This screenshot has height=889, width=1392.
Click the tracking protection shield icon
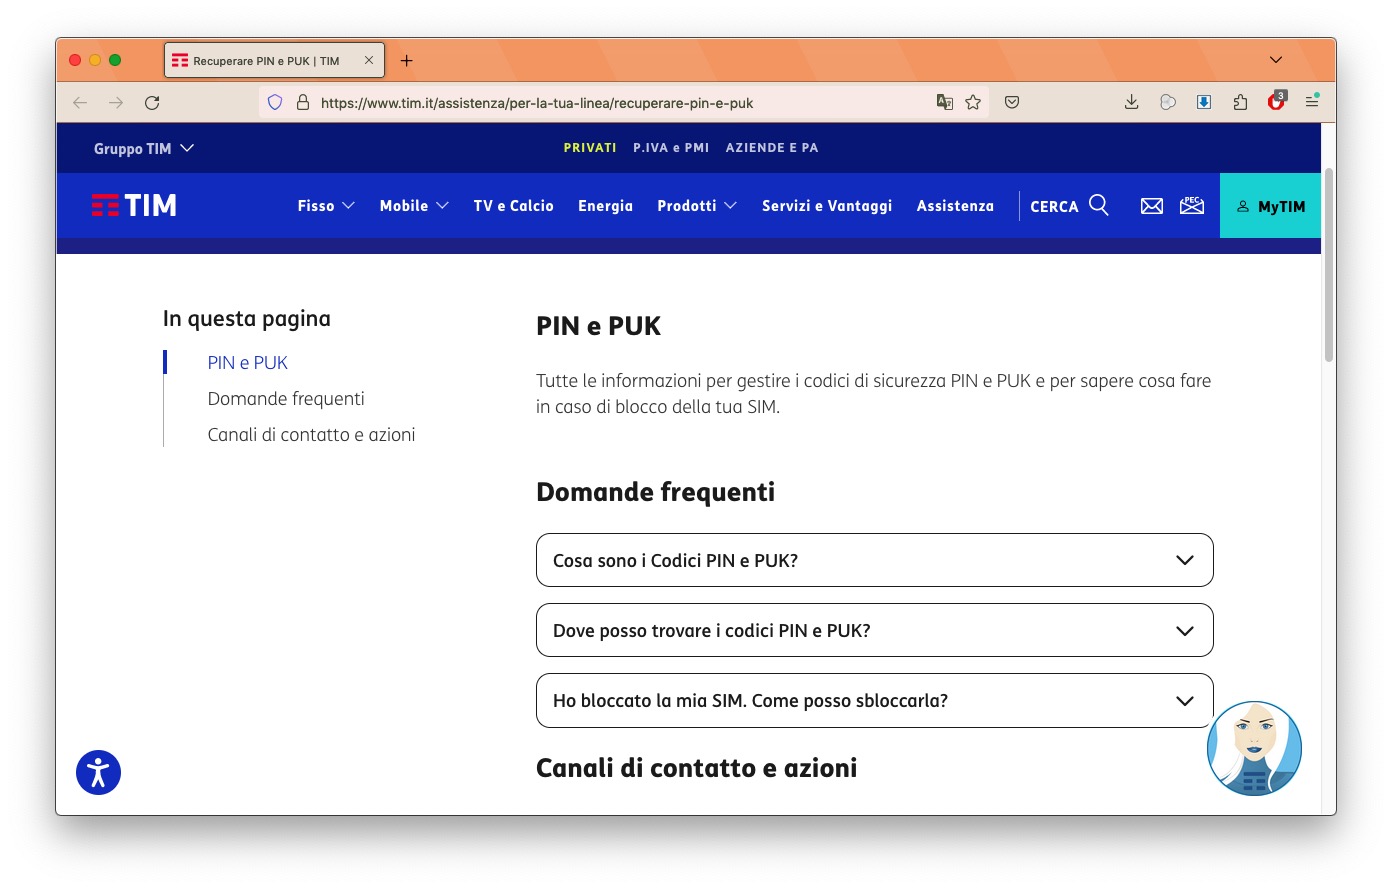[x=274, y=101]
